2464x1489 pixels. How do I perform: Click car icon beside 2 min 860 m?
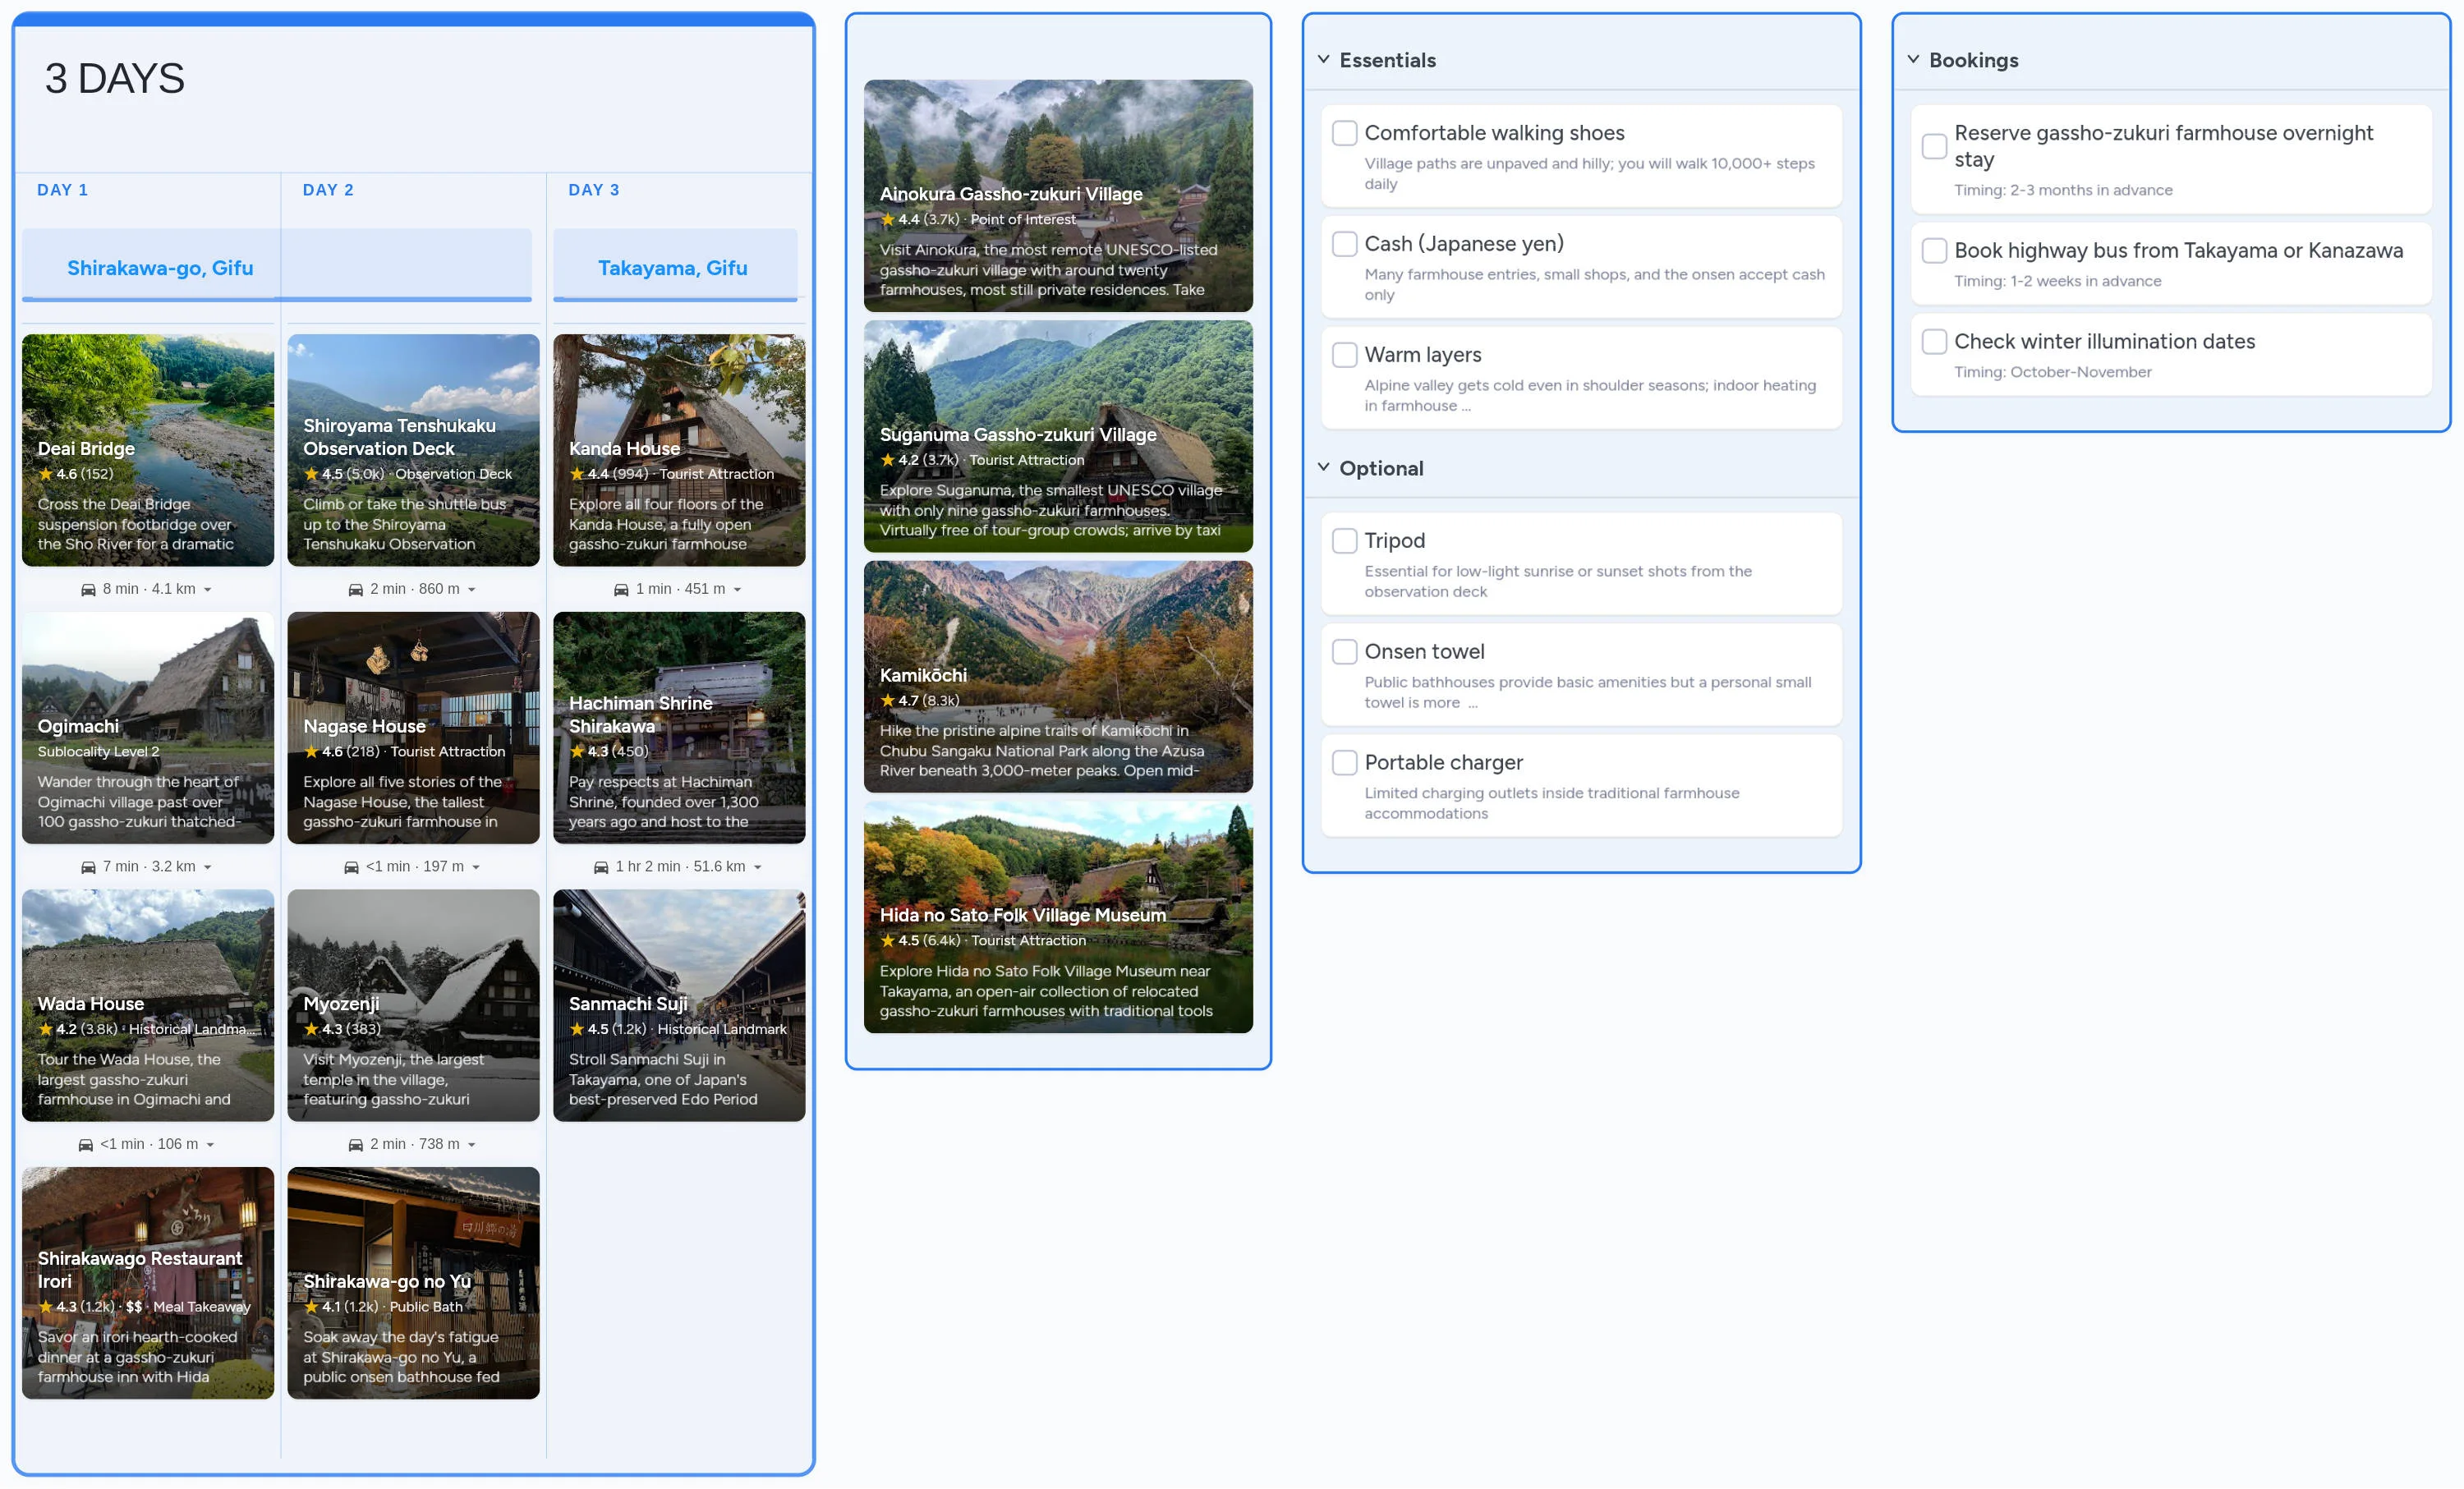click(355, 590)
